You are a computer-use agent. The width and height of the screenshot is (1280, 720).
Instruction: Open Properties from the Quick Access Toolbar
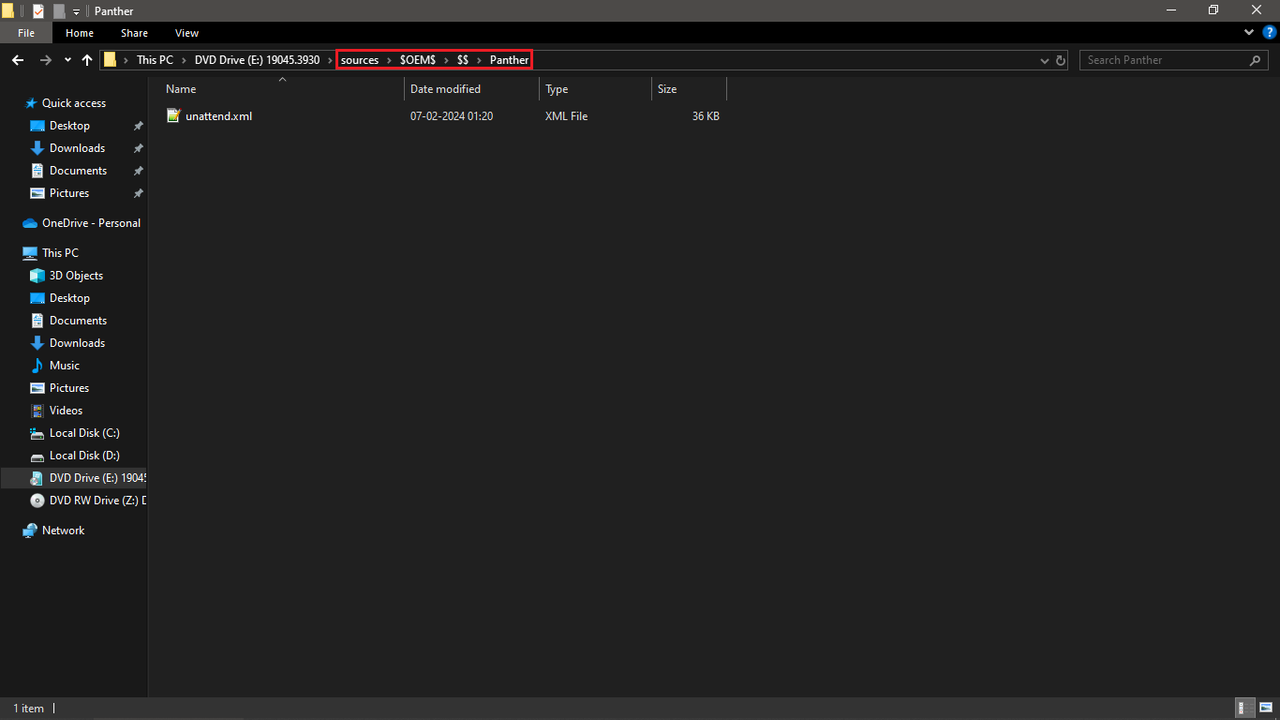coord(38,10)
